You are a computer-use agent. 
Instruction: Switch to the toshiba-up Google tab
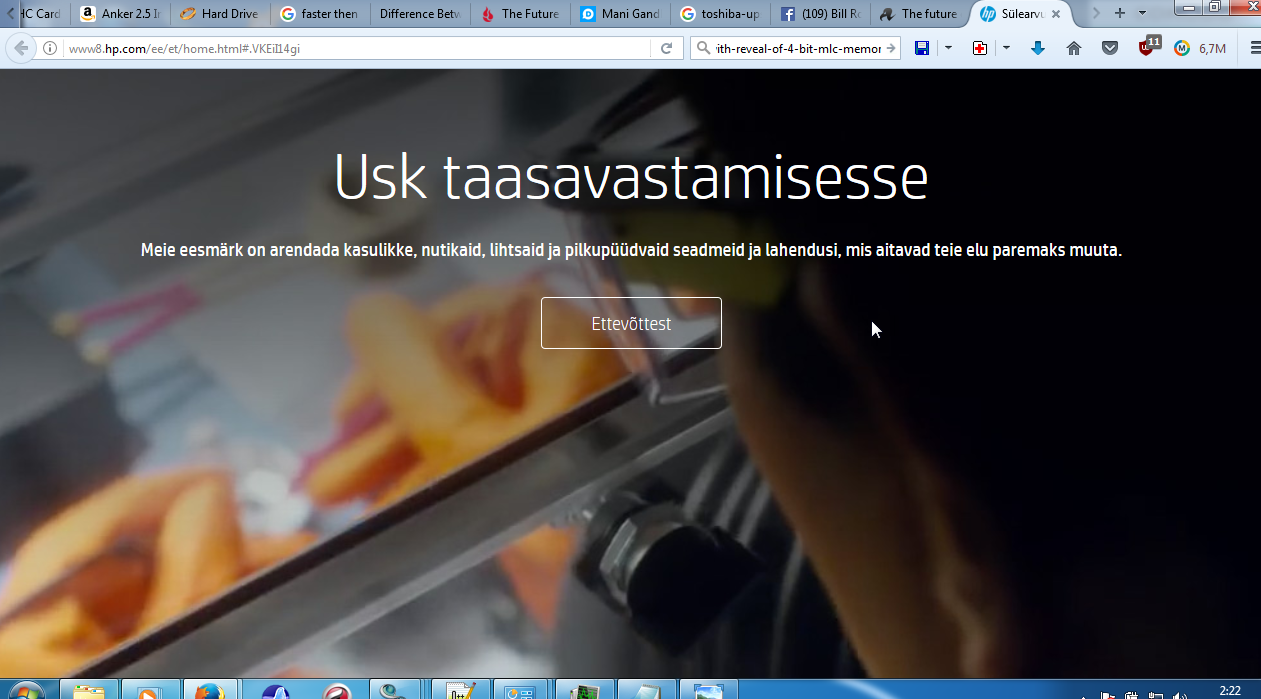tap(719, 14)
